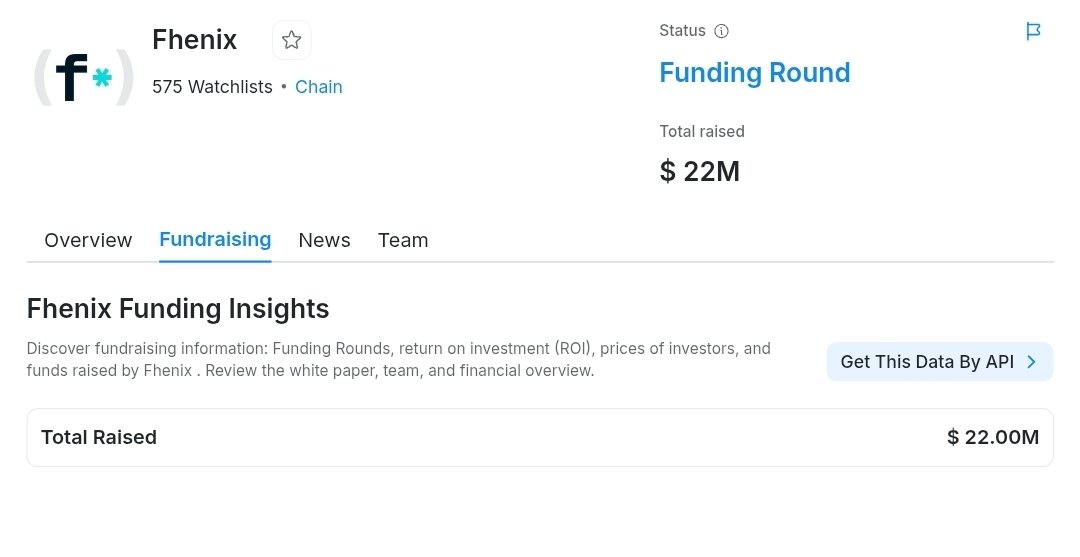1080x557 pixels.
Task: Click the Total Raised row label
Action: (x=98, y=437)
